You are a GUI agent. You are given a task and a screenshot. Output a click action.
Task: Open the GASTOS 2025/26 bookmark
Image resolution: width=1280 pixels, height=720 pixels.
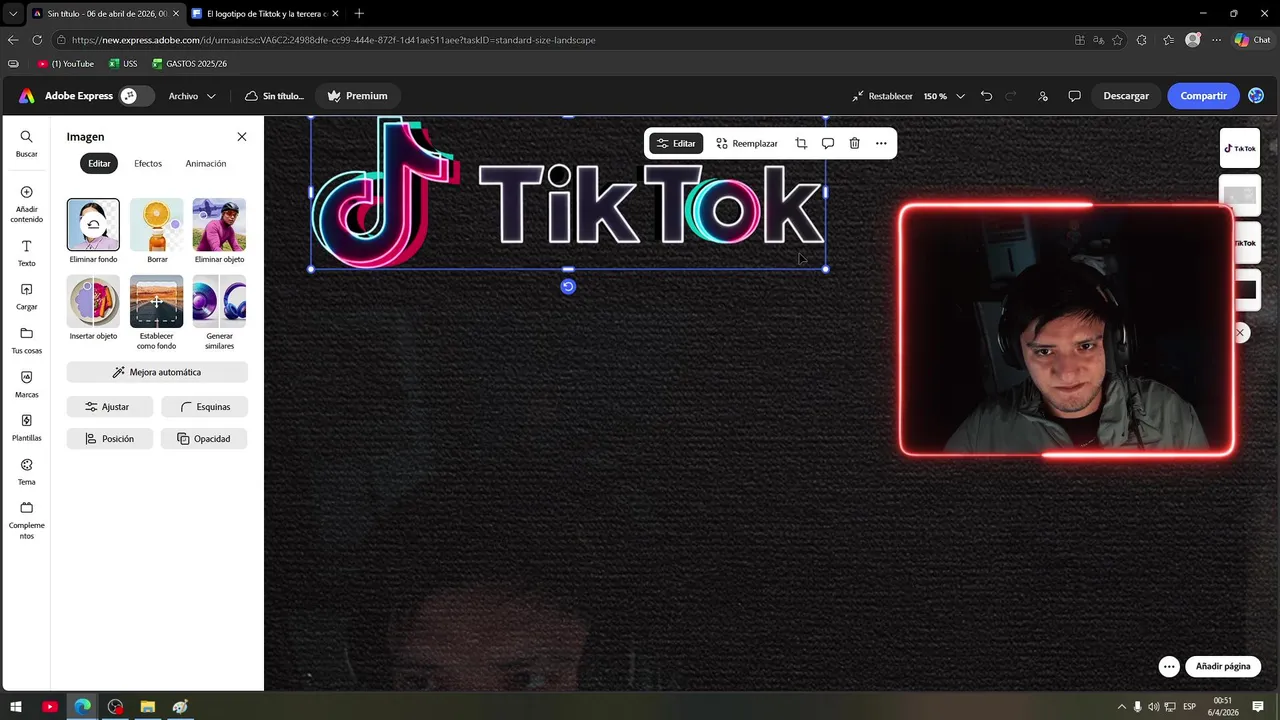[x=190, y=64]
